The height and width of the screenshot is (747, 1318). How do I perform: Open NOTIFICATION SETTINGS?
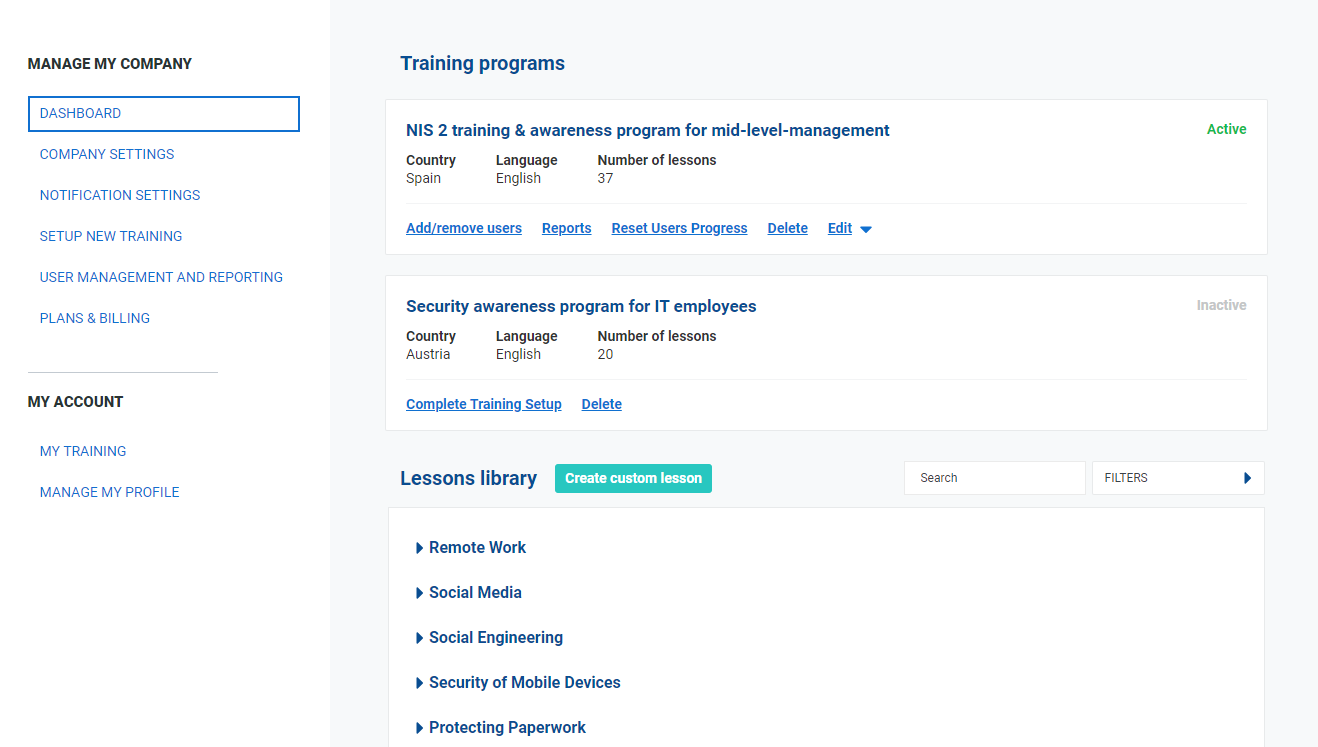coord(119,195)
